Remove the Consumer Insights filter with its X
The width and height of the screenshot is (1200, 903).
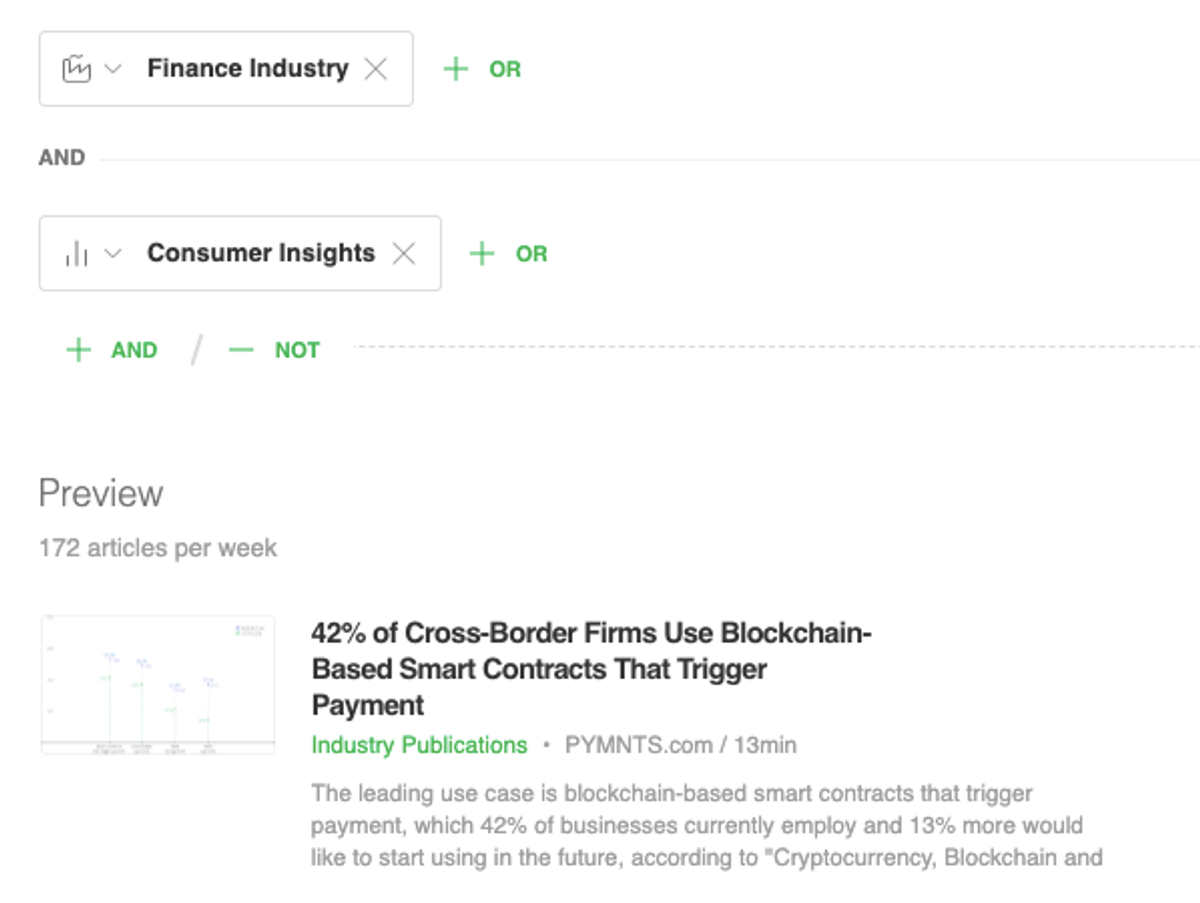point(404,253)
